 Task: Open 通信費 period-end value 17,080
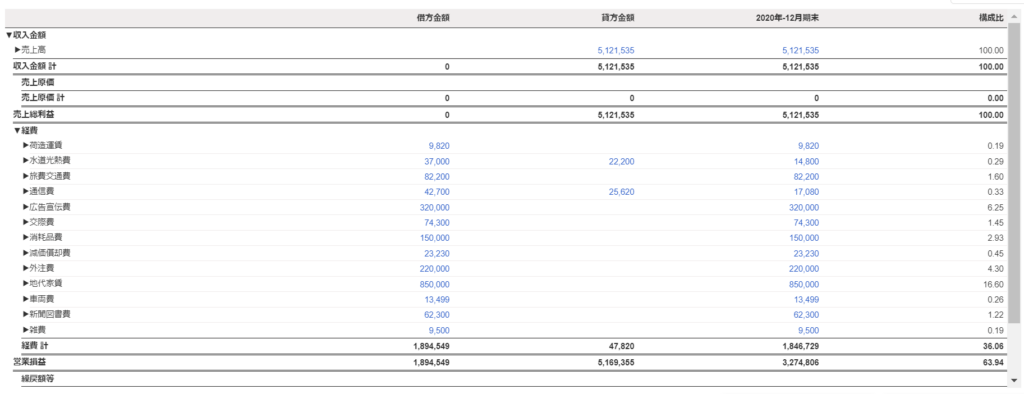click(806, 192)
